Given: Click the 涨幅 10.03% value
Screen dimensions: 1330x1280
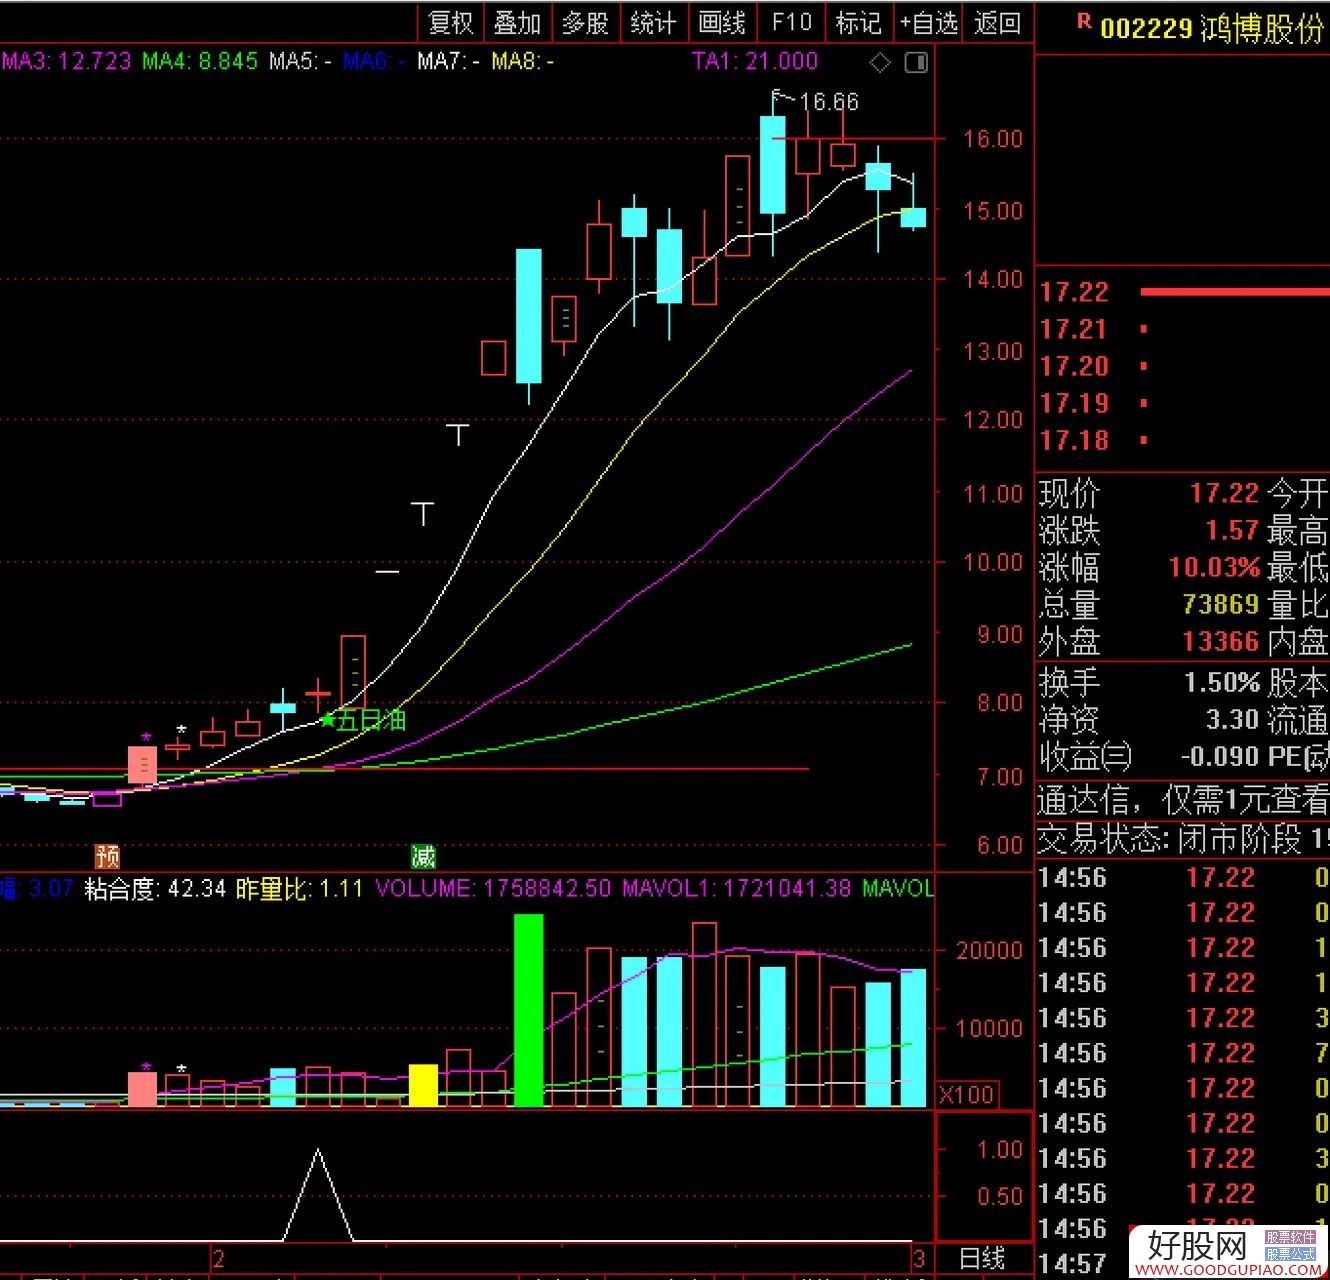Looking at the screenshot, I should [x=1214, y=567].
